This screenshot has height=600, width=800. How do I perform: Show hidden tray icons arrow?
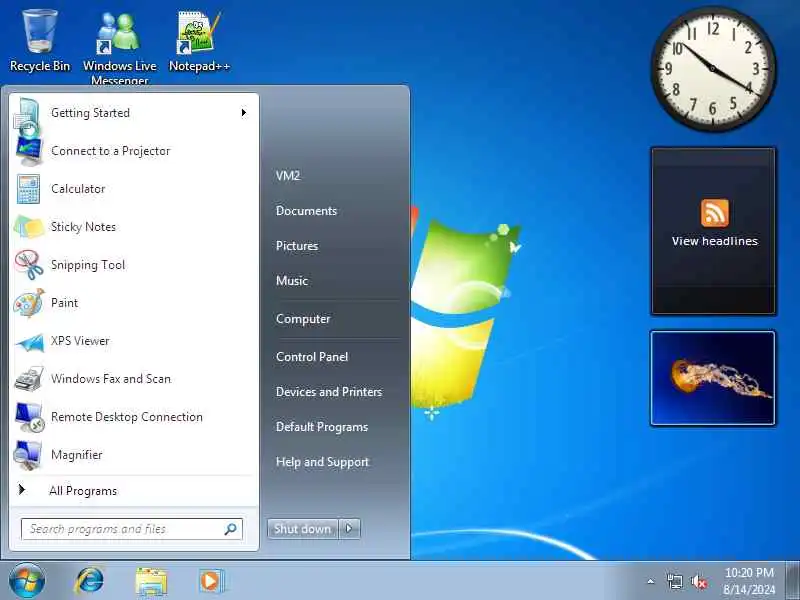pos(651,581)
